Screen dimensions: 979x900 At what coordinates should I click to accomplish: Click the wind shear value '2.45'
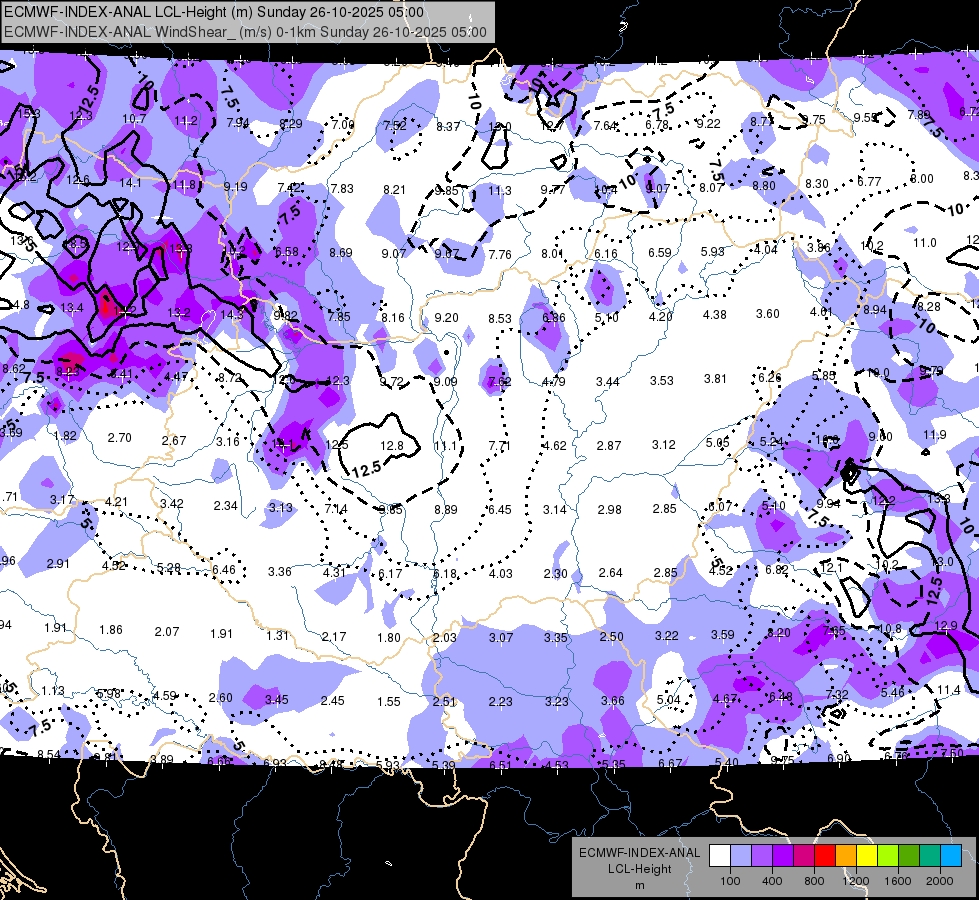(333, 701)
